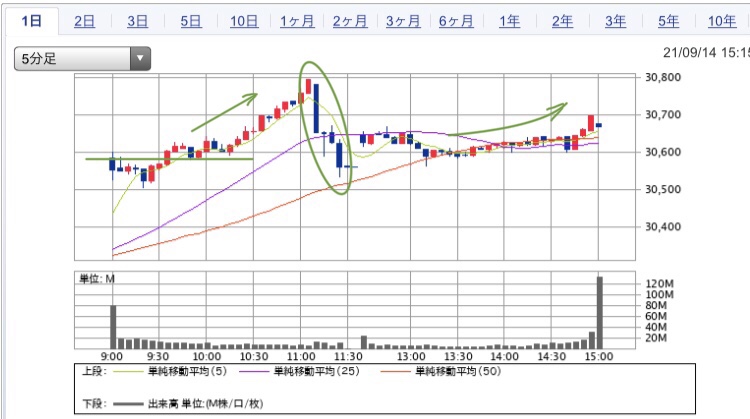The width and height of the screenshot is (750, 419).
Task: View the 1年 chart range
Action: tap(509, 21)
